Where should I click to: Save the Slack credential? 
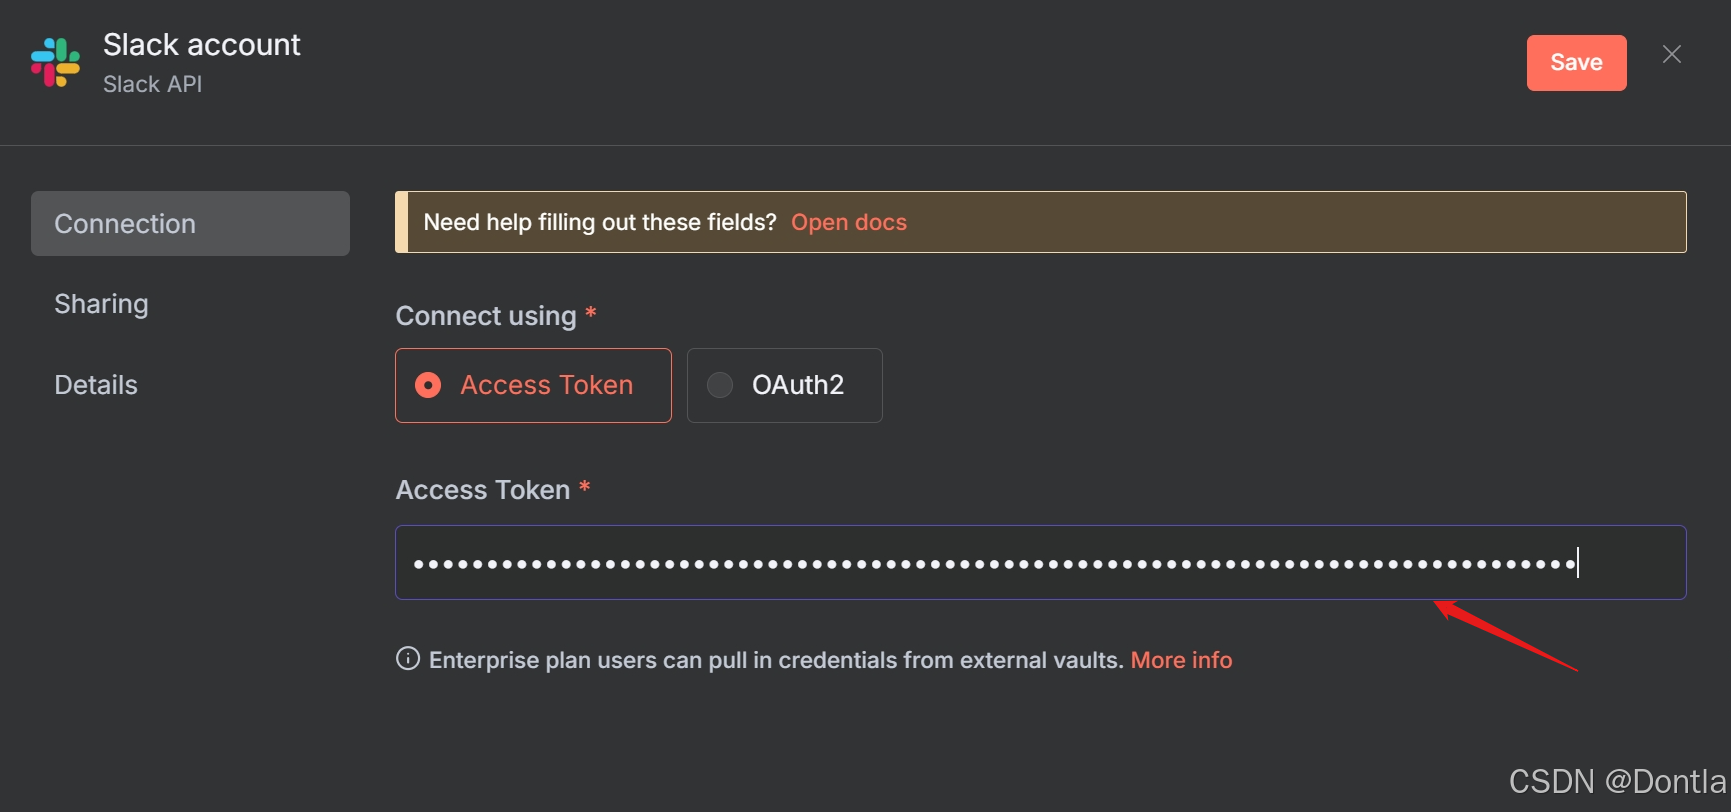pos(1576,63)
